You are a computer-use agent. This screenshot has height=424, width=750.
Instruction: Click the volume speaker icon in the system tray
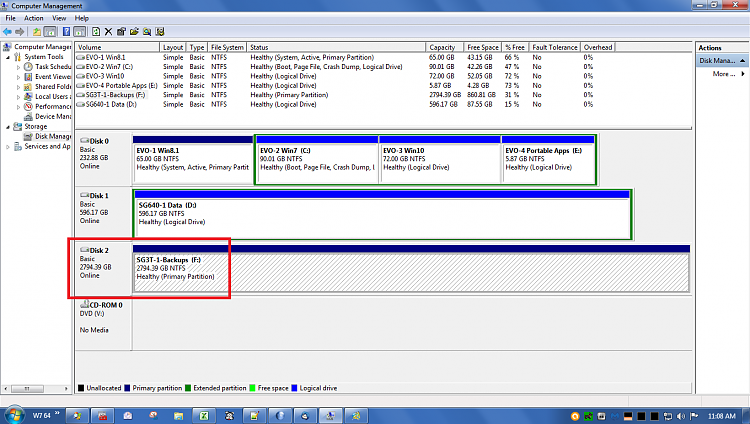[x=681, y=416]
